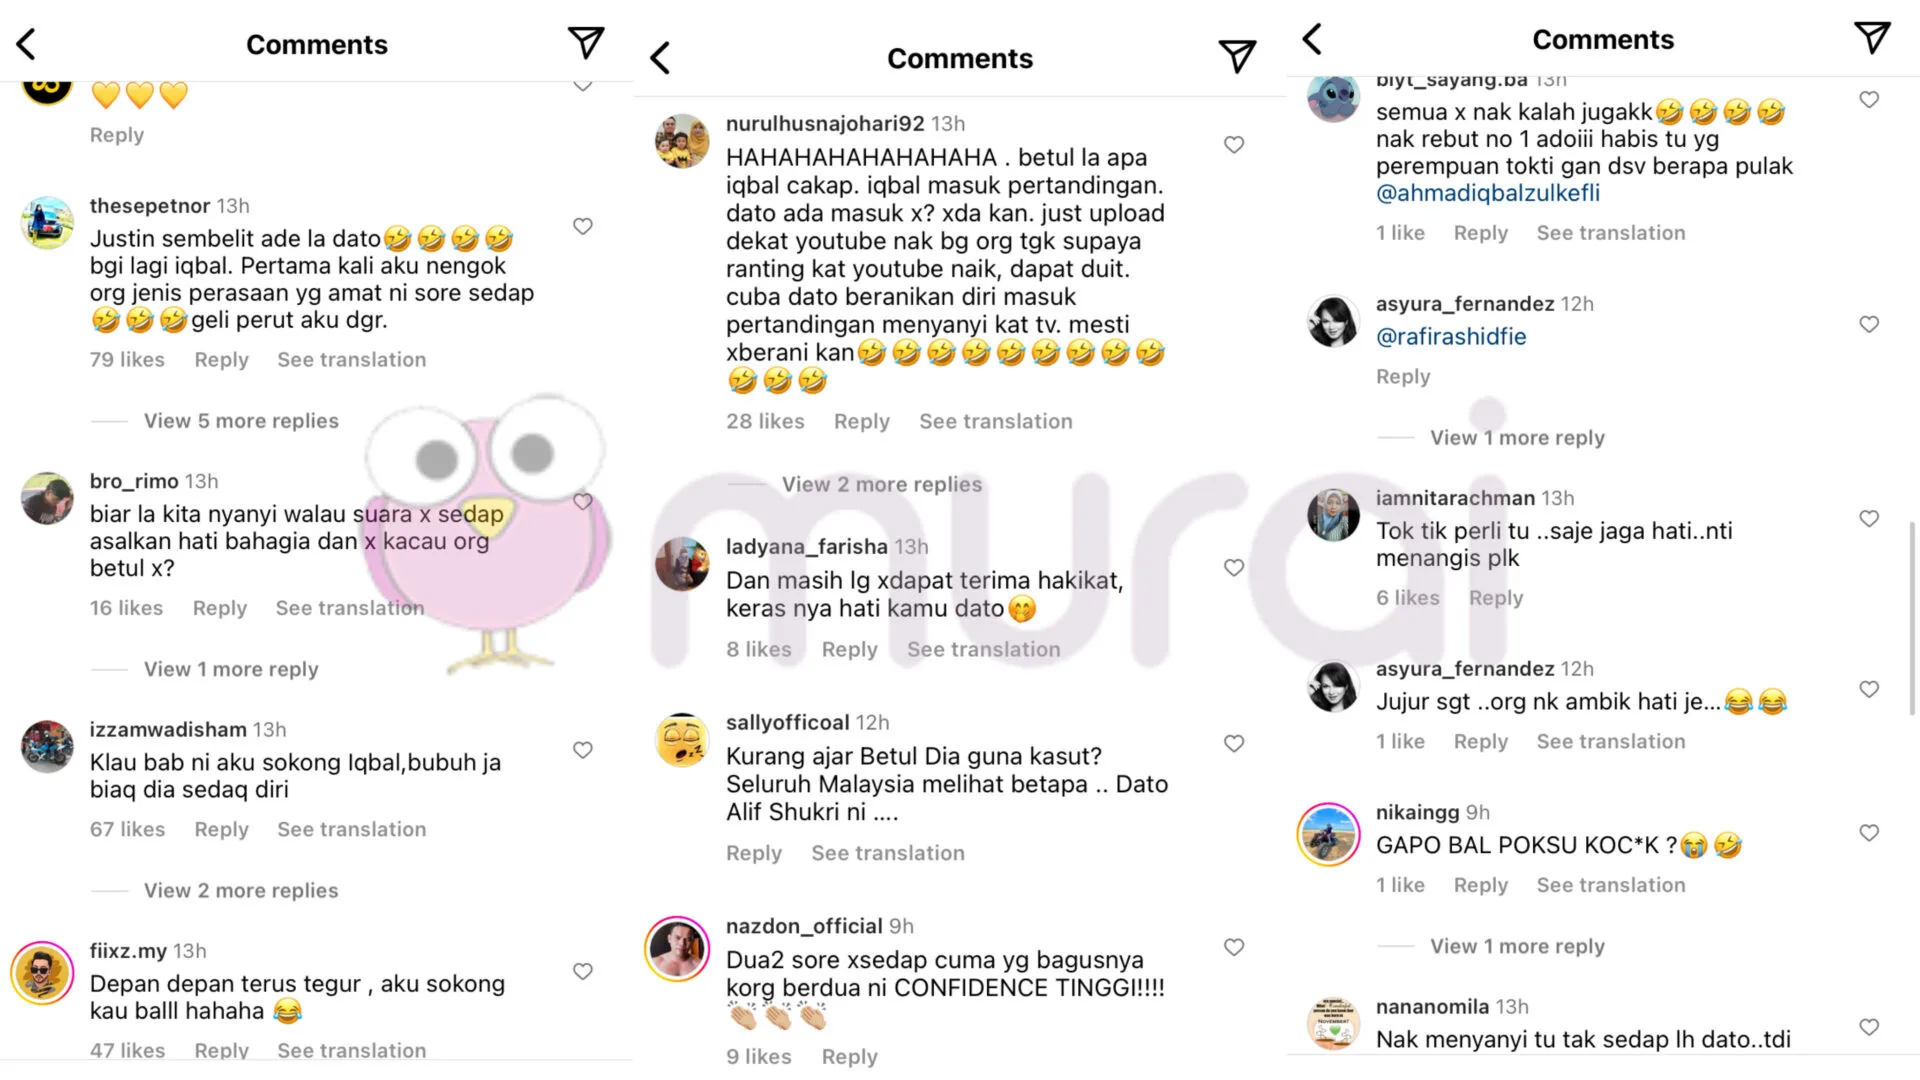The image size is (1920, 1080).
Task: Open the @ahmadiqbalzulkefli mention
Action: pos(1487,193)
